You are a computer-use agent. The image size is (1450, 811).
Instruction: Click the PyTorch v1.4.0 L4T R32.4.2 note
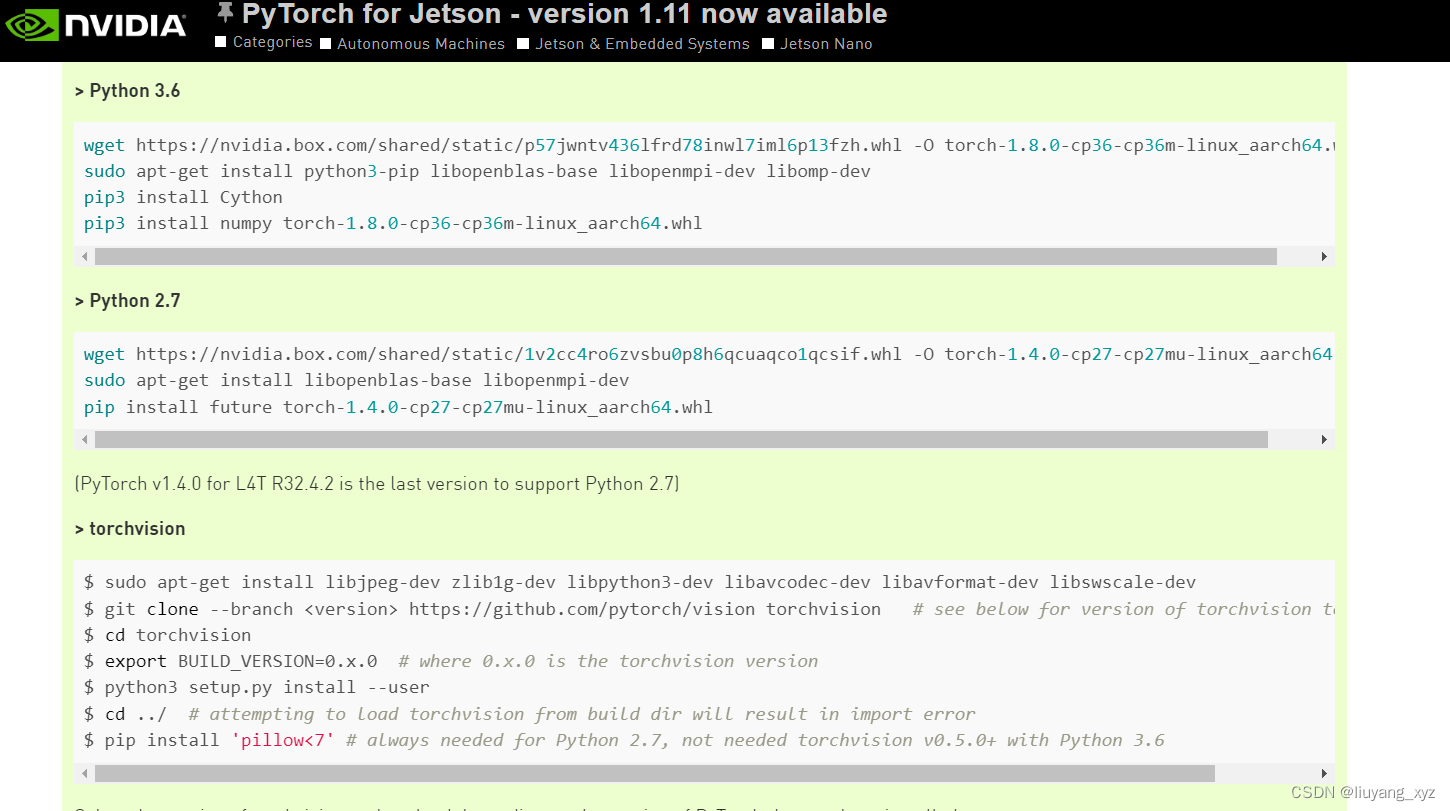click(377, 484)
